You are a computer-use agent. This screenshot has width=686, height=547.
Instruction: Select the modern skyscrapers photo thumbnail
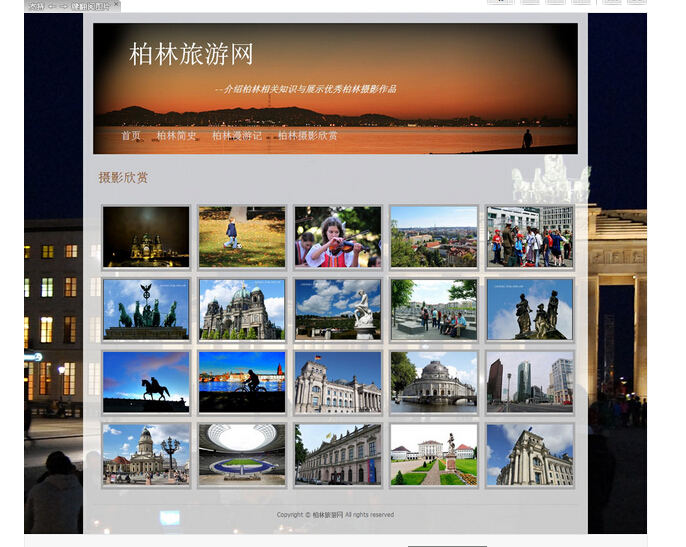pyautogui.click(x=530, y=381)
